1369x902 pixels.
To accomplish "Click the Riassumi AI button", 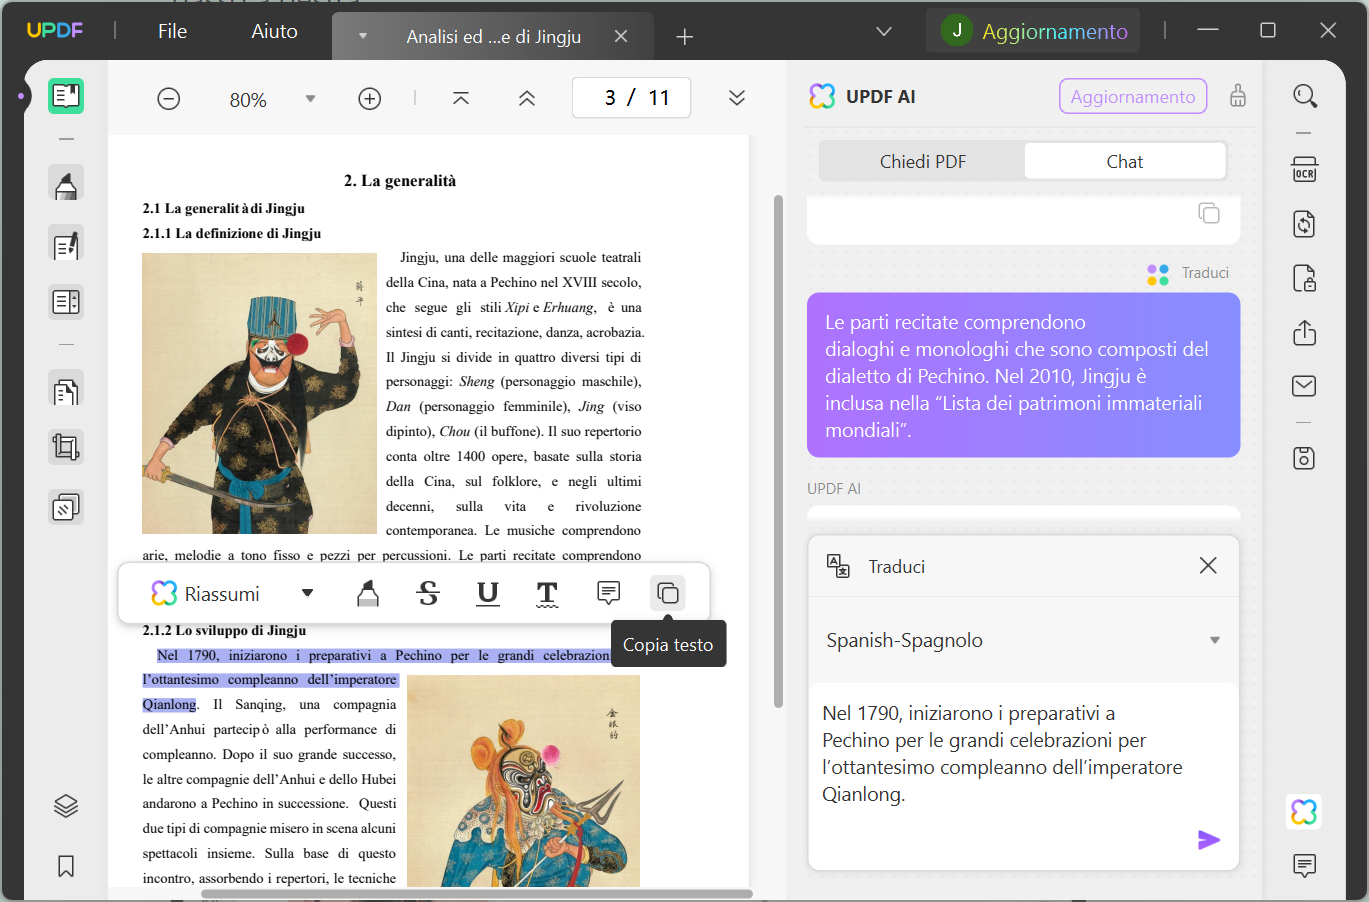I will tap(206, 594).
